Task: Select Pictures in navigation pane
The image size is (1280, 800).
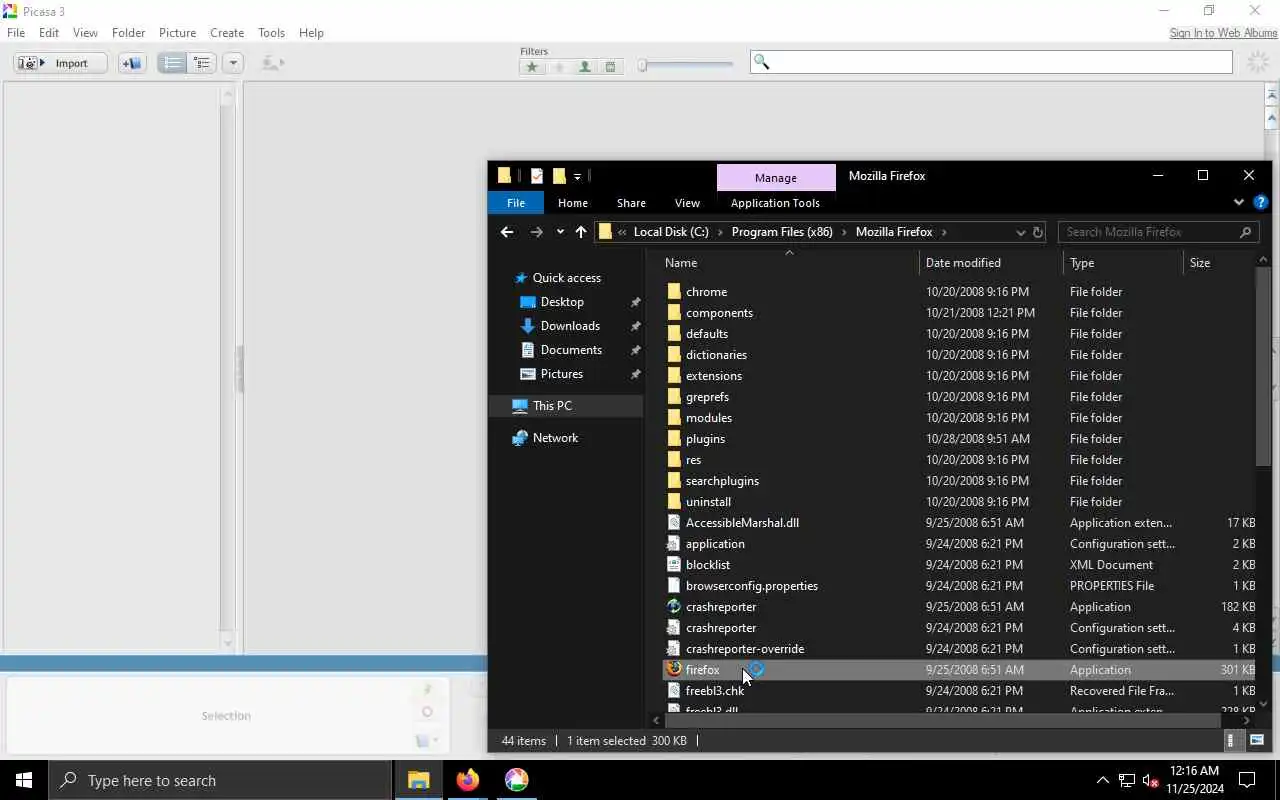Action: [x=561, y=374]
